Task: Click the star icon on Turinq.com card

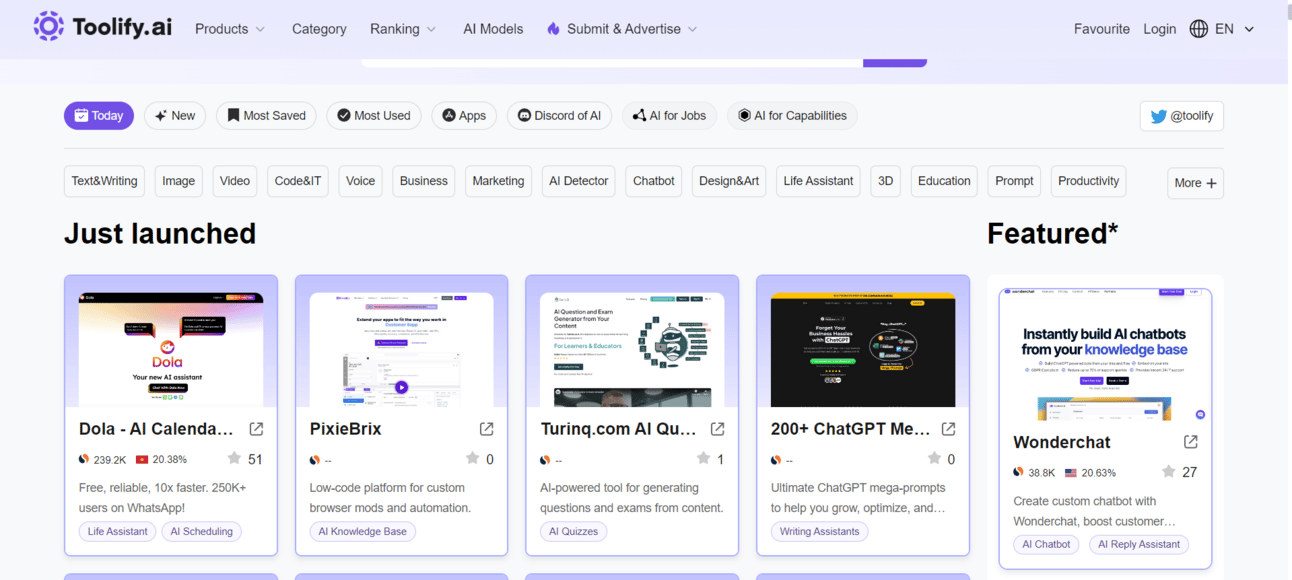Action: (704, 459)
